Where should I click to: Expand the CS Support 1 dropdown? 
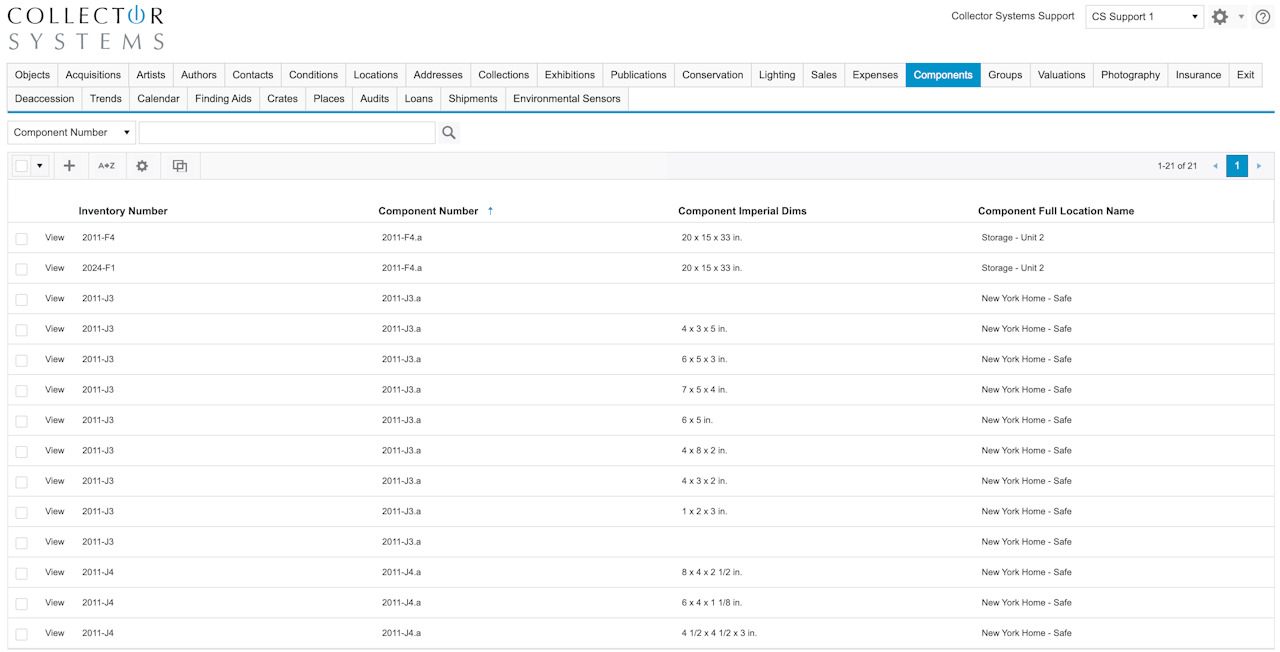1144,17
